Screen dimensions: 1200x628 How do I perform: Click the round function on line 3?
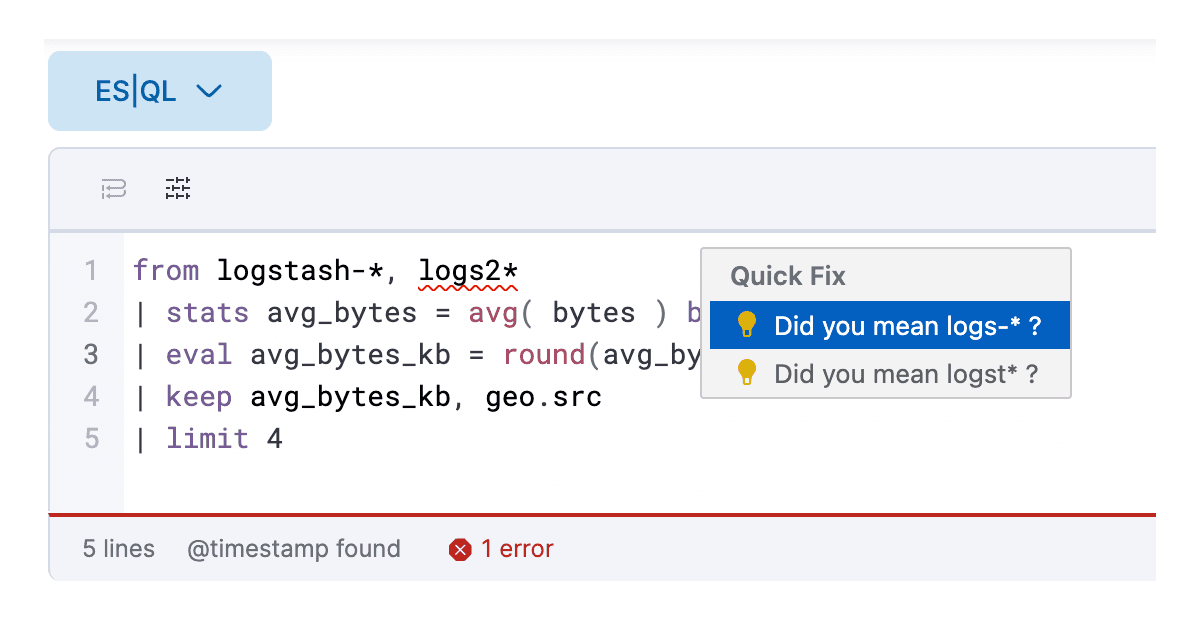[x=544, y=354]
